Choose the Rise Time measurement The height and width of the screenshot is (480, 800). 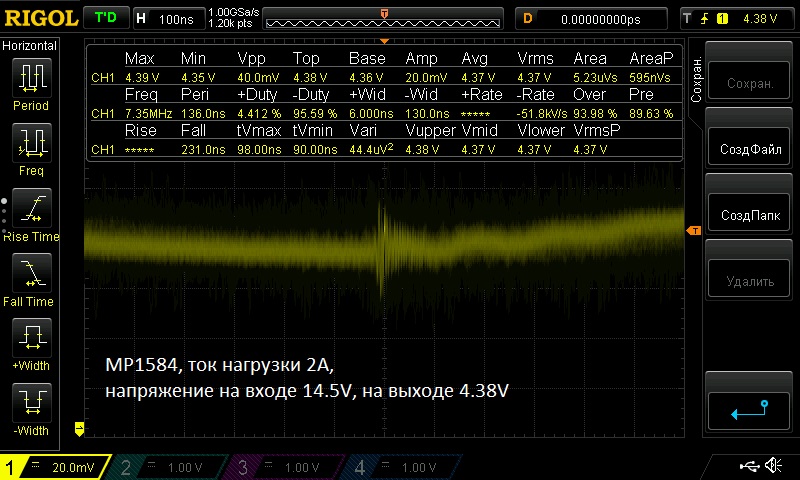31,212
